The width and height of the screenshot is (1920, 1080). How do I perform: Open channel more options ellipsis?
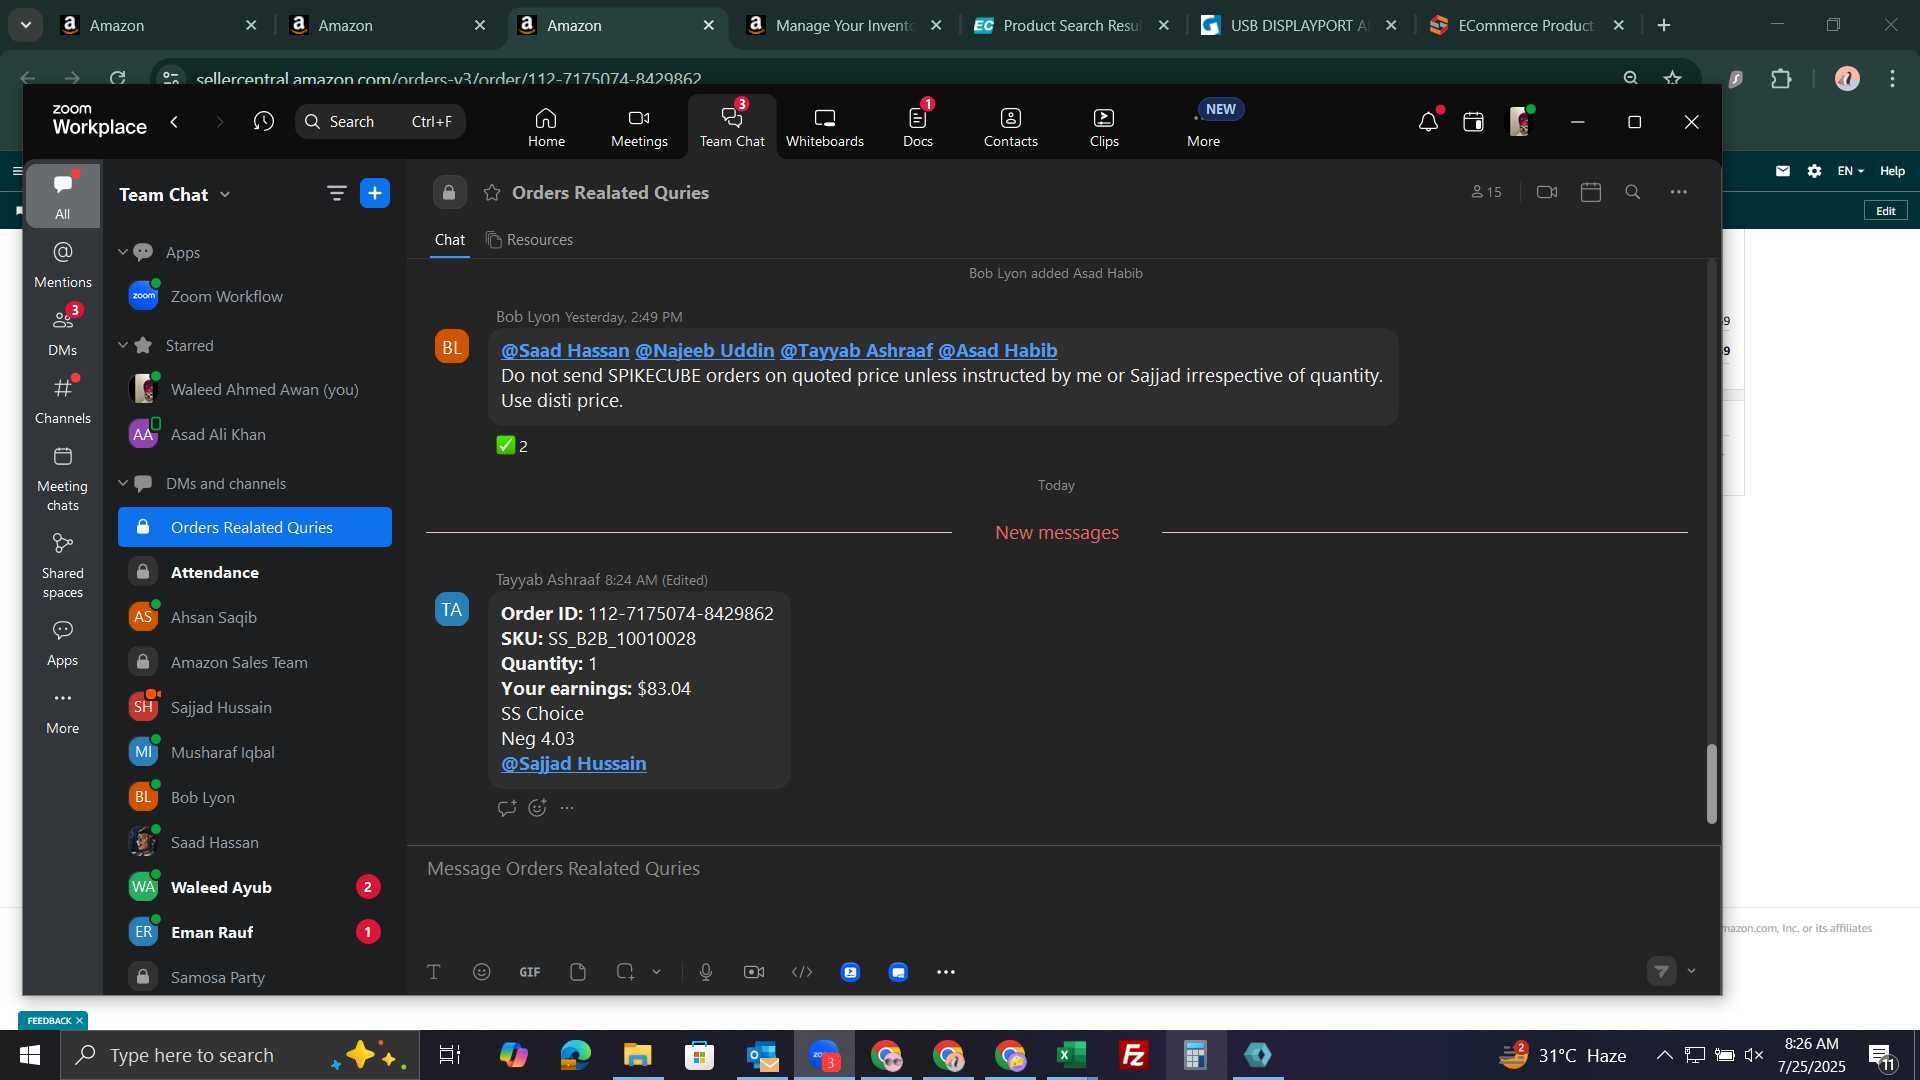tap(1679, 192)
